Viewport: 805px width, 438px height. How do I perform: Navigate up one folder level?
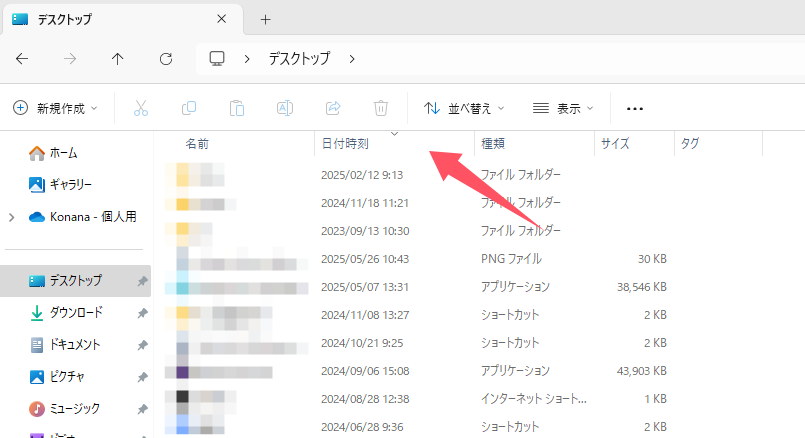tap(118, 59)
